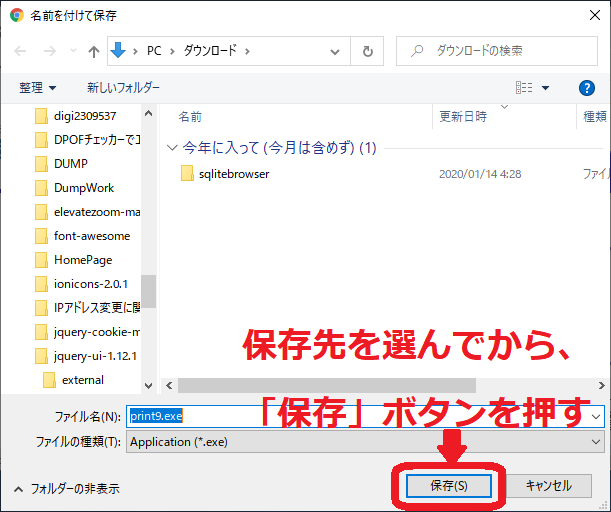The image size is (611, 512).
Task: Open the help question mark icon
Action: tap(587, 88)
